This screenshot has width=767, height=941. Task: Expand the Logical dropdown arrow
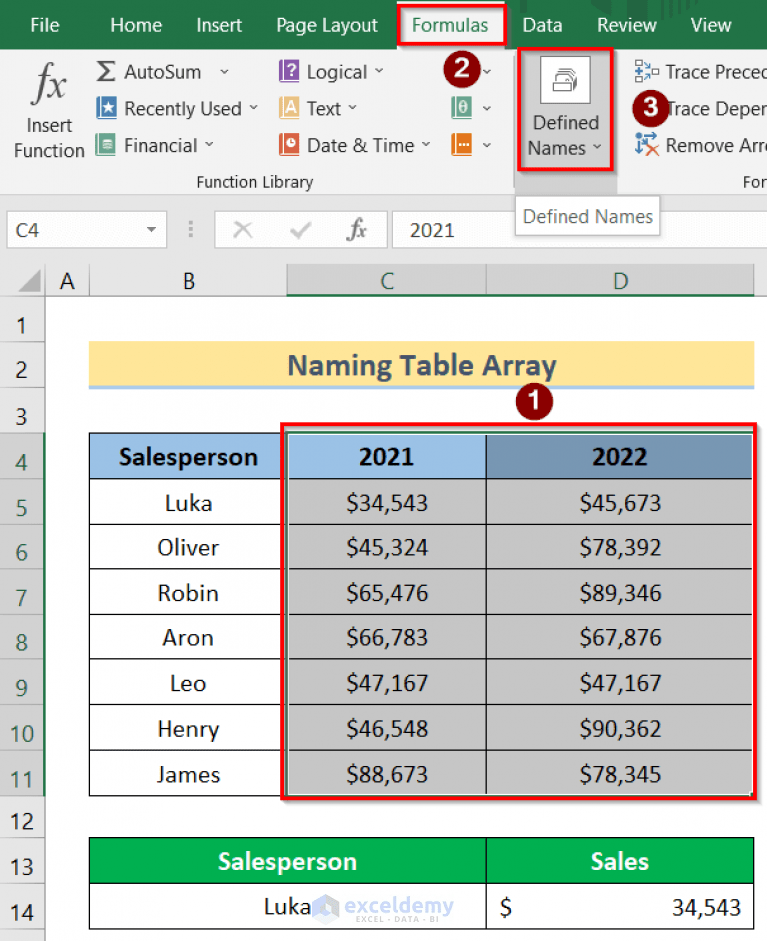(379, 71)
